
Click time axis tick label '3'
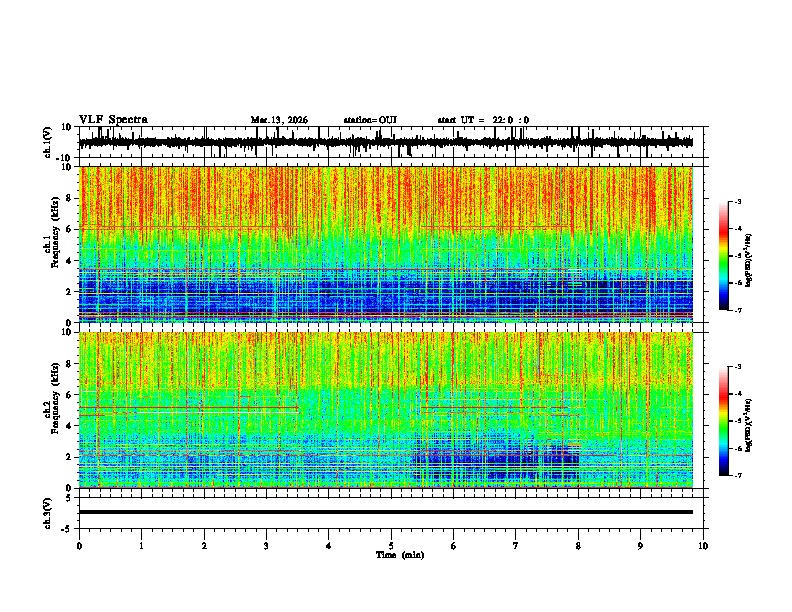click(266, 546)
